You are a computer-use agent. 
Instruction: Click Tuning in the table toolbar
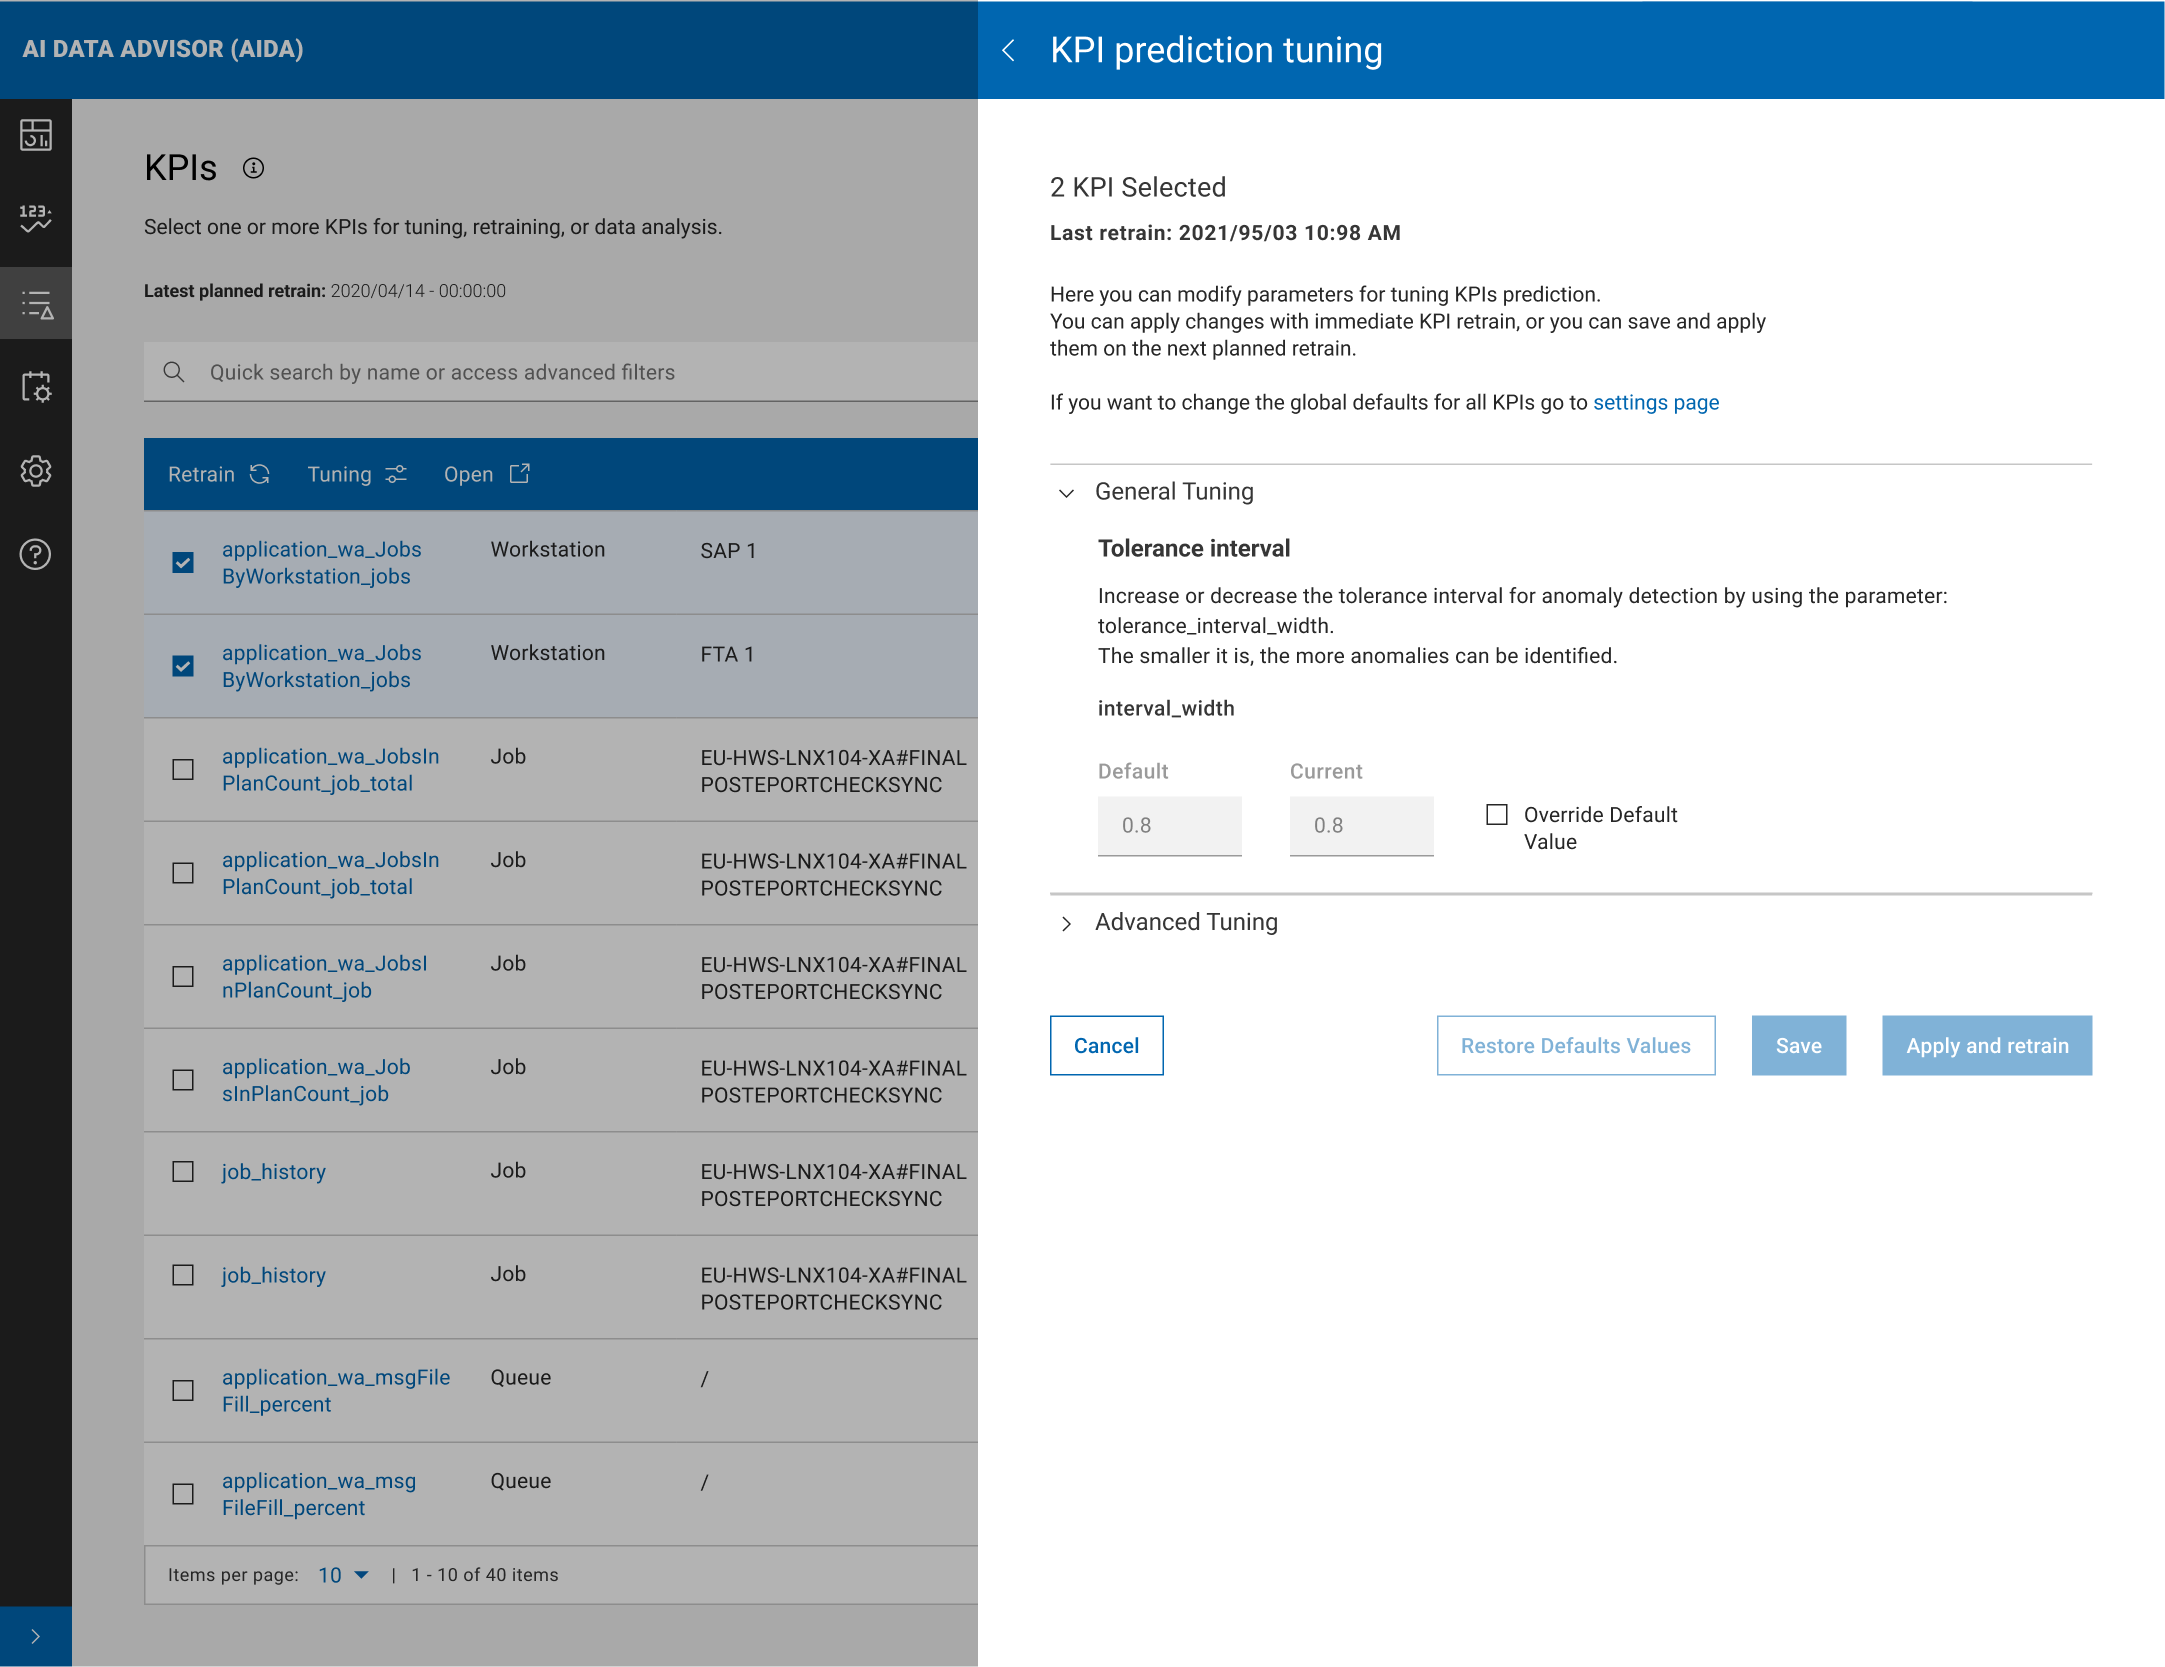[356, 474]
